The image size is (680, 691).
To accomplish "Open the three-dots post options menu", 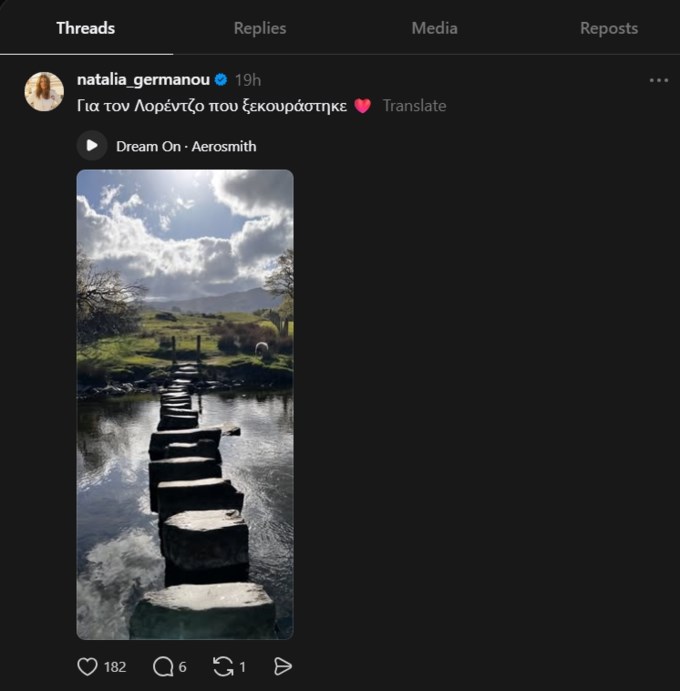I will click(x=658, y=80).
